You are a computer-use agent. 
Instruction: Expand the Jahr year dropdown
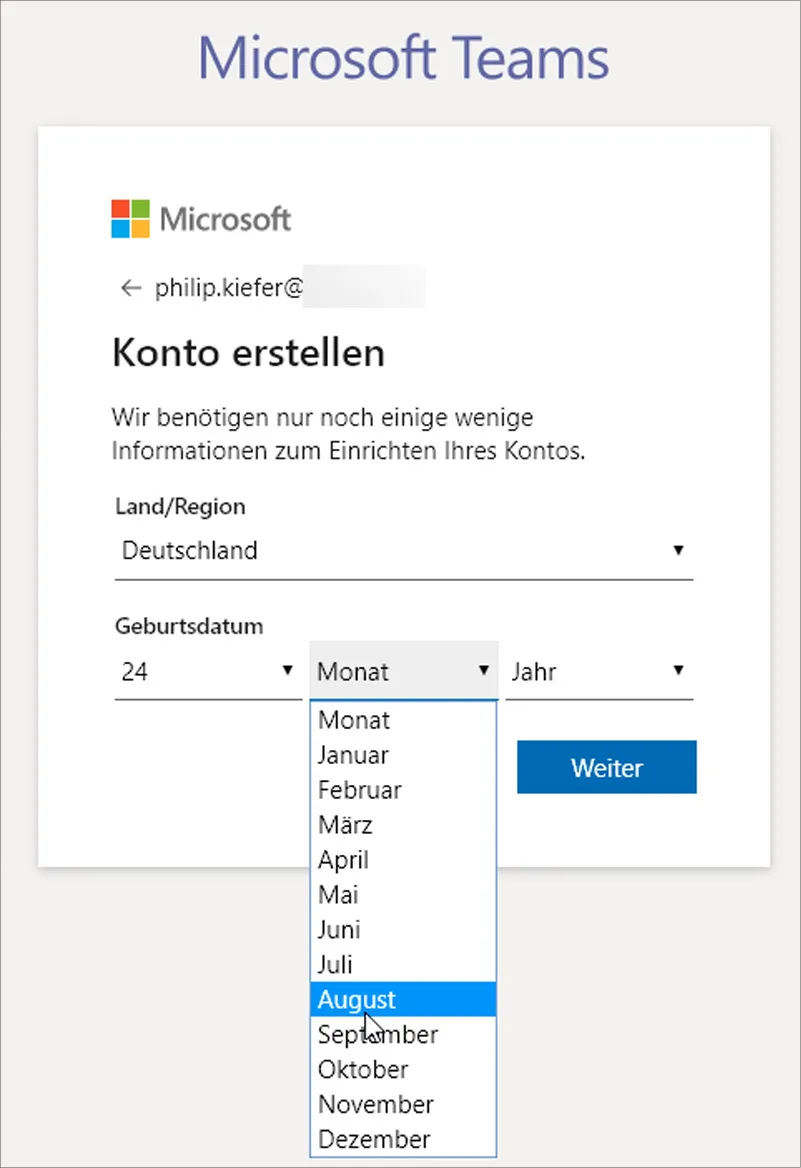click(x=598, y=672)
